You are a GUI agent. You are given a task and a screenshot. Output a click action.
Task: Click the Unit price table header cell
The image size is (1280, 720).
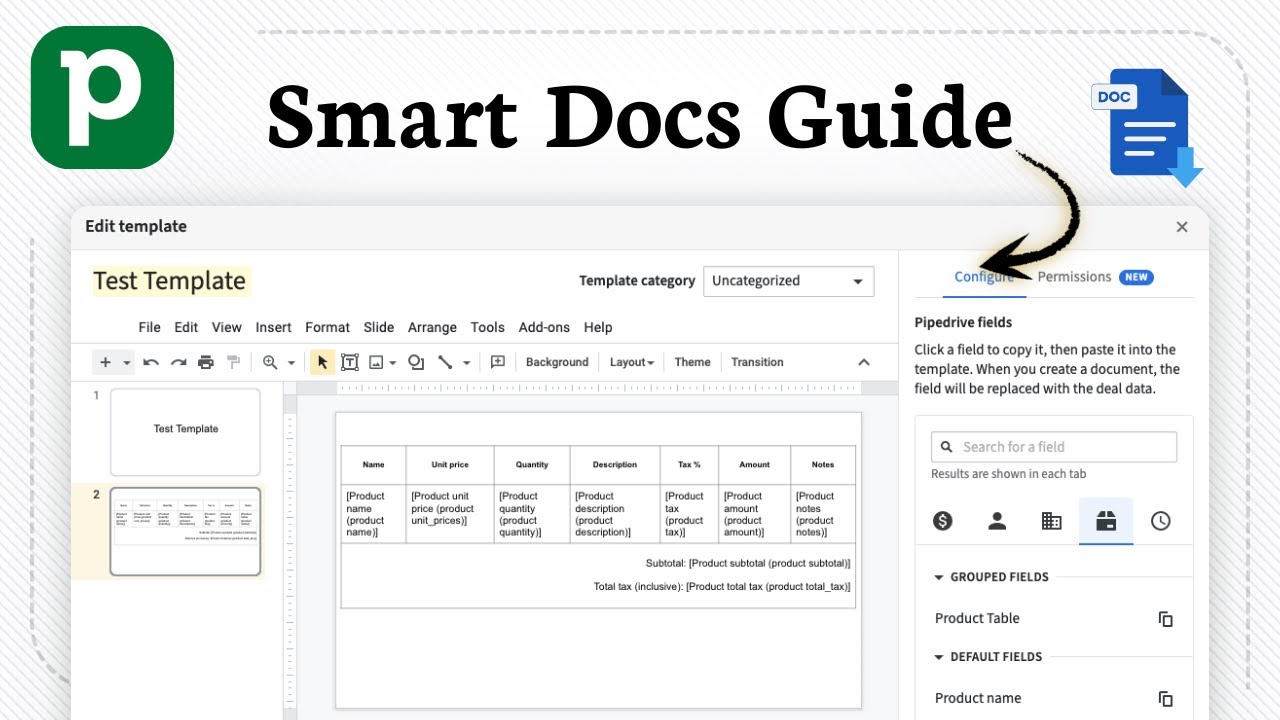pyautogui.click(x=450, y=465)
